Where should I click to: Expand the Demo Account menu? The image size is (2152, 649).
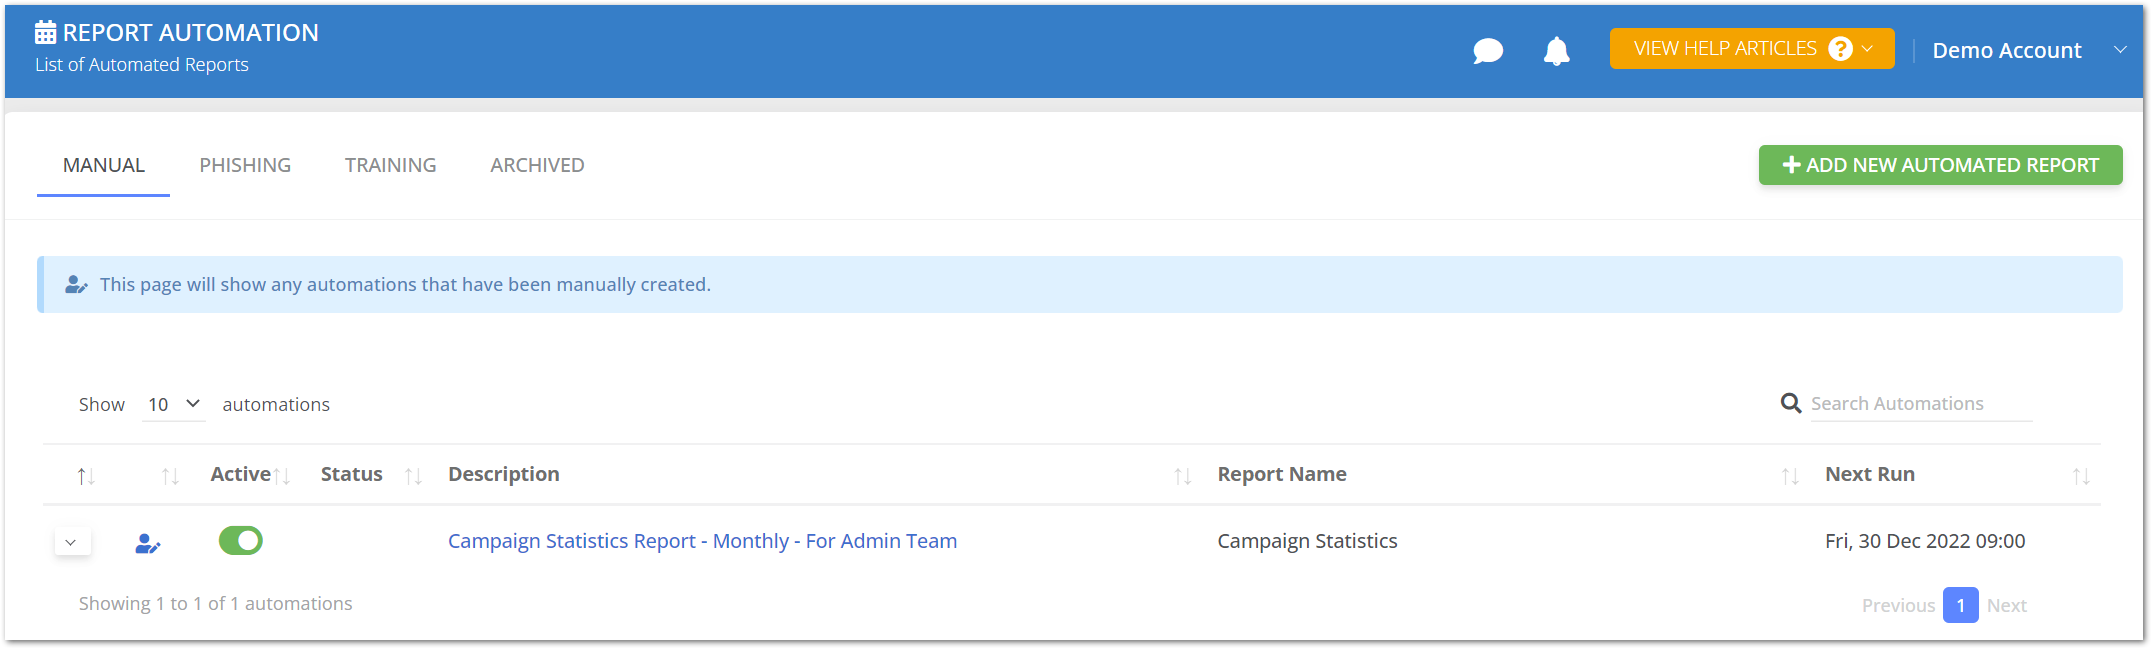tap(2120, 49)
